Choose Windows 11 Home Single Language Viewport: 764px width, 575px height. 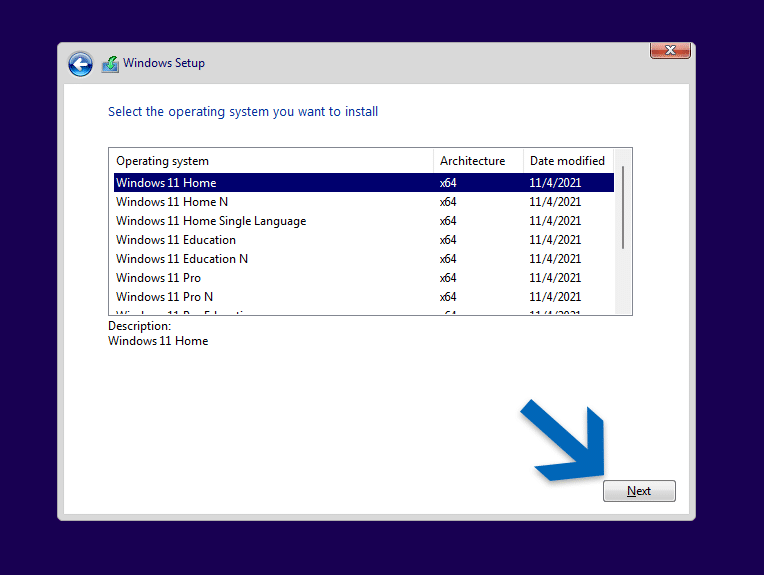[x=363, y=221]
